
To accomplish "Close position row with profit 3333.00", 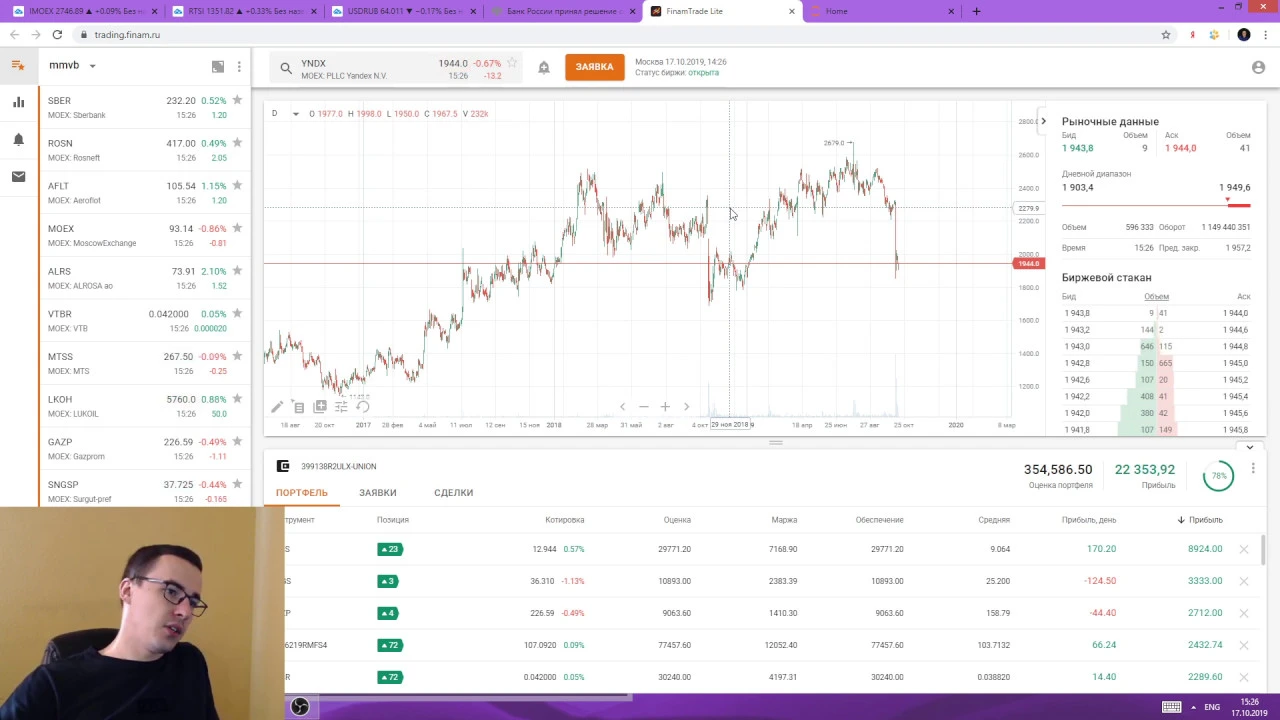I will point(1244,581).
